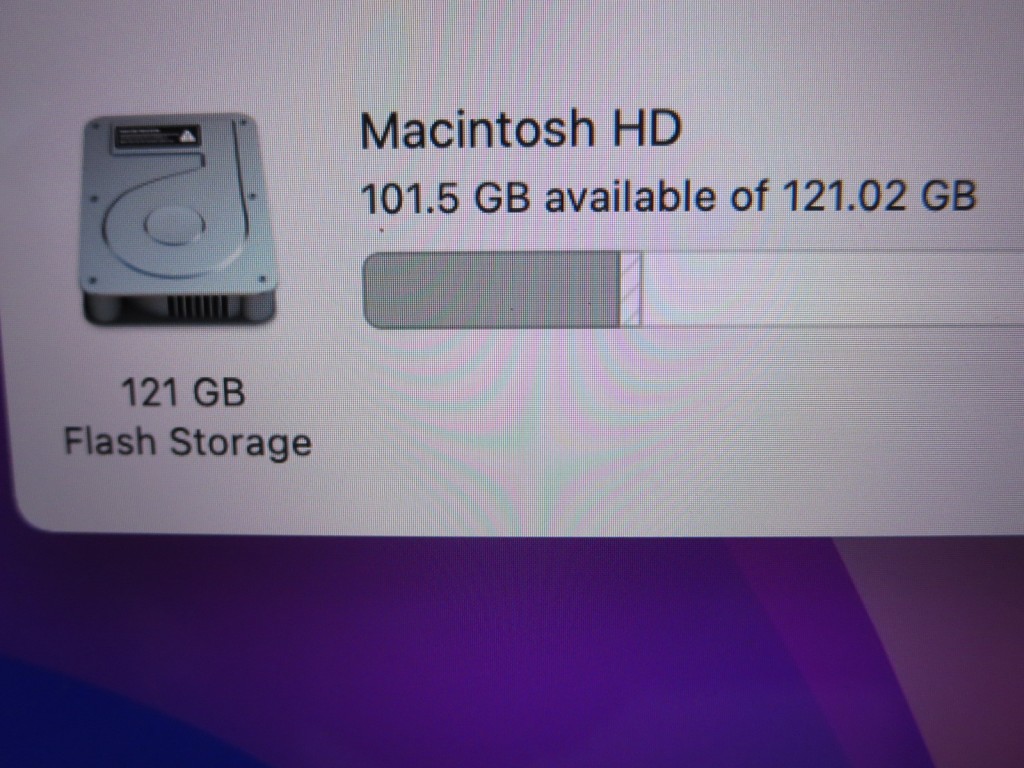Click the empty free portion of storage bar
Screen dimensions: 1024x768
coord(833,289)
